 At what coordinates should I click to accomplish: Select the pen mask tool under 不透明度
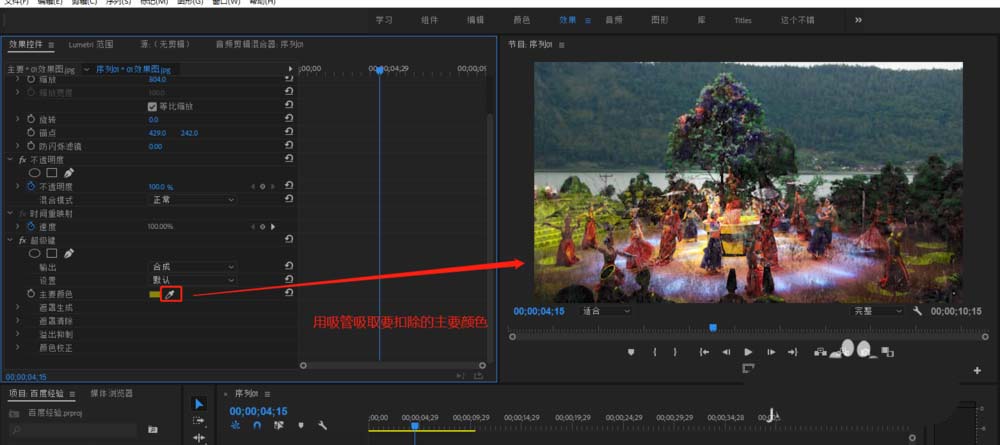pos(68,173)
